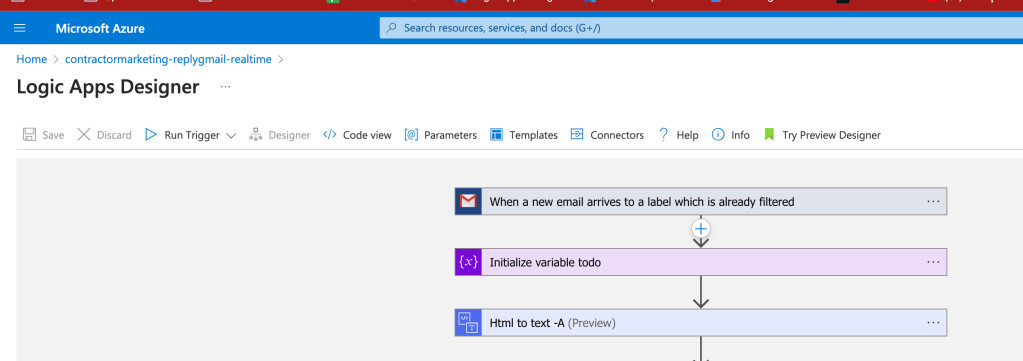
Task: Open contractormarketing-replygmail-realtime breadcrumb
Action: [x=168, y=59]
